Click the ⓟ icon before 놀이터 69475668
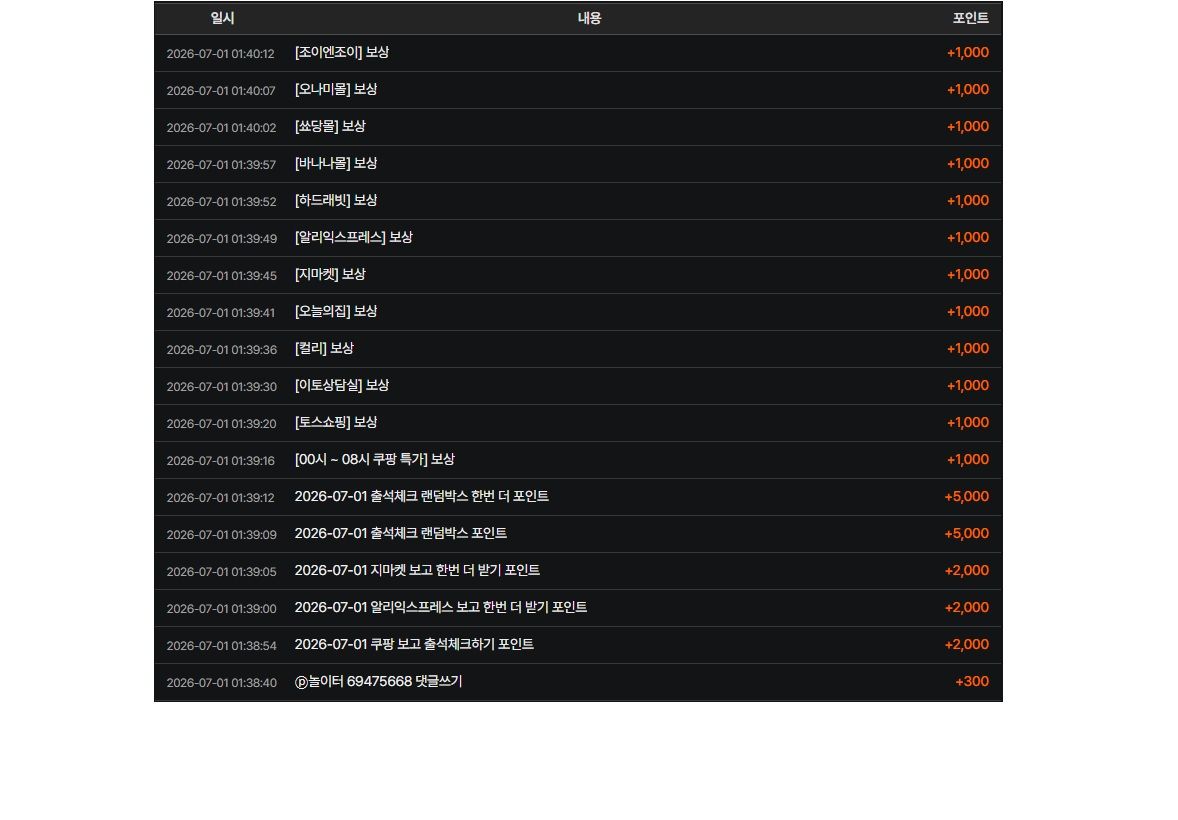The image size is (1178, 820). pos(301,682)
